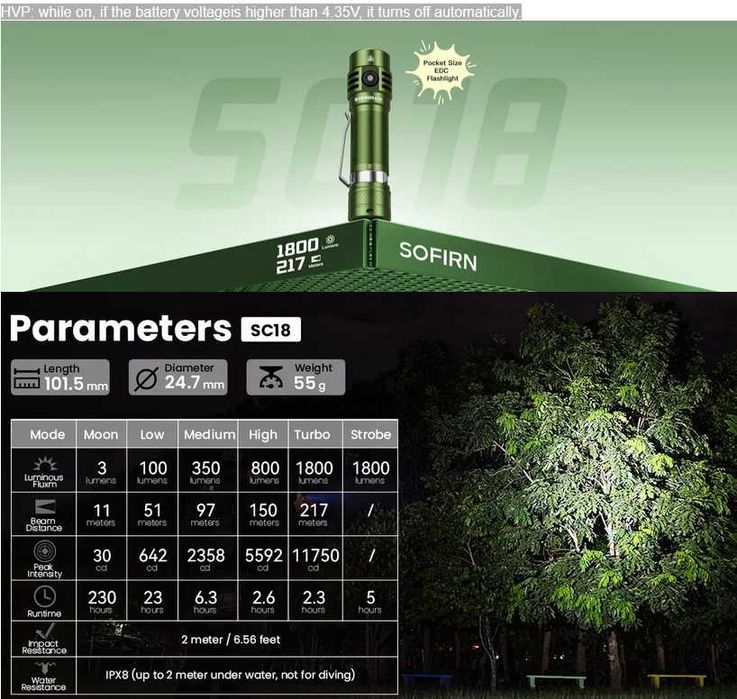Click the ruler icon beside Length
The width and height of the screenshot is (737, 699).
(x=27, y=378)
